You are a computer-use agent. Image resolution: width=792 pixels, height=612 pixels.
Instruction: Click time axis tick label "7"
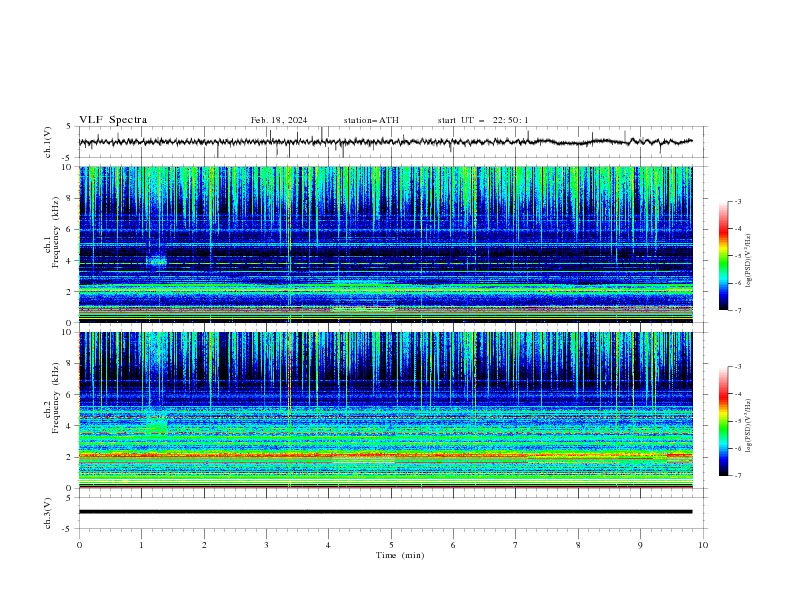pyautogui.click(x=516, y=545)
